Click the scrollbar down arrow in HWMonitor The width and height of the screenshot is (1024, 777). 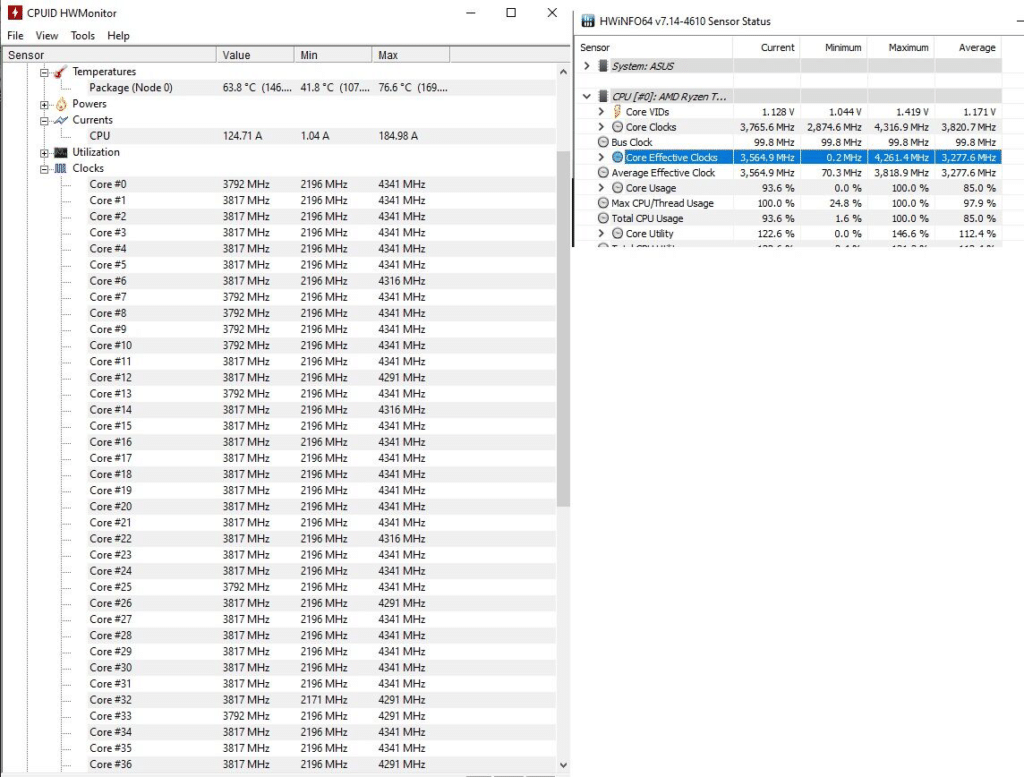(564, 765)
